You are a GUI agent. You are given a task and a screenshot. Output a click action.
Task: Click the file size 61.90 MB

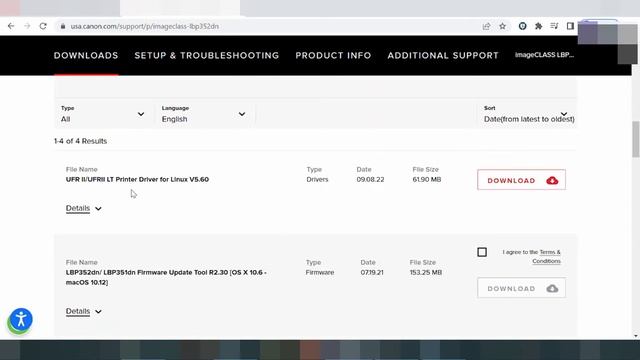pyautogui.click(x=427, y=179)
